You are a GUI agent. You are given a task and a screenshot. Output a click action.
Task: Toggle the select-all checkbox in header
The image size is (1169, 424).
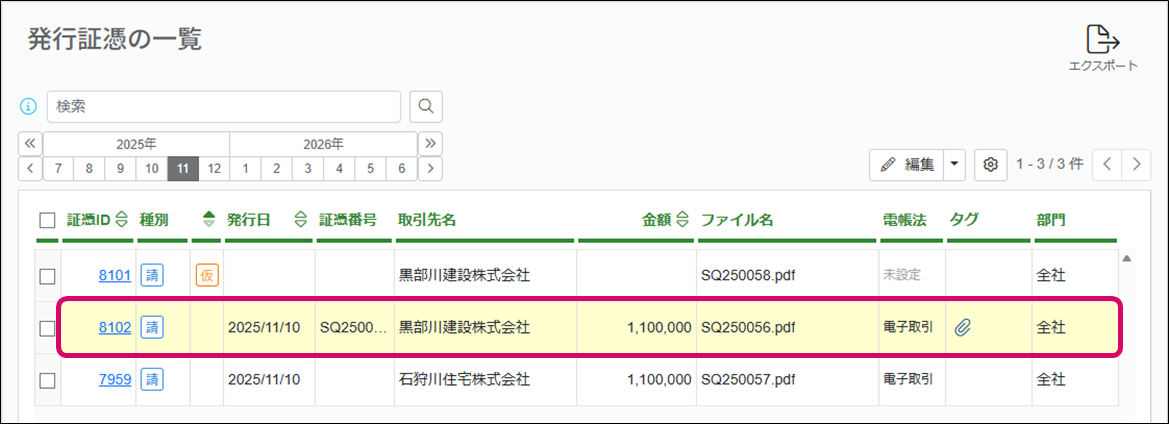click(47, 220)
